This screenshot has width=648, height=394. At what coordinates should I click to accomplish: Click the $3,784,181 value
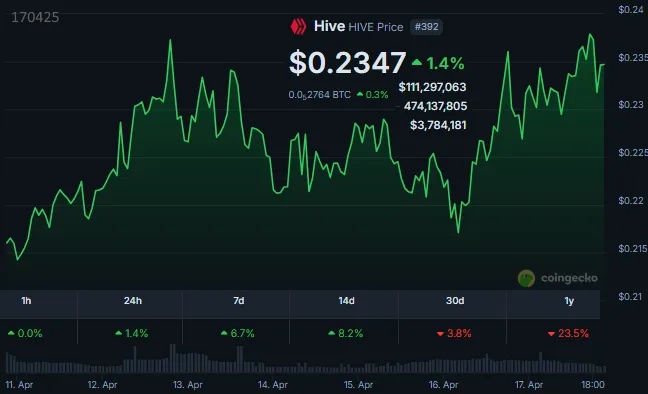point(438,125)
